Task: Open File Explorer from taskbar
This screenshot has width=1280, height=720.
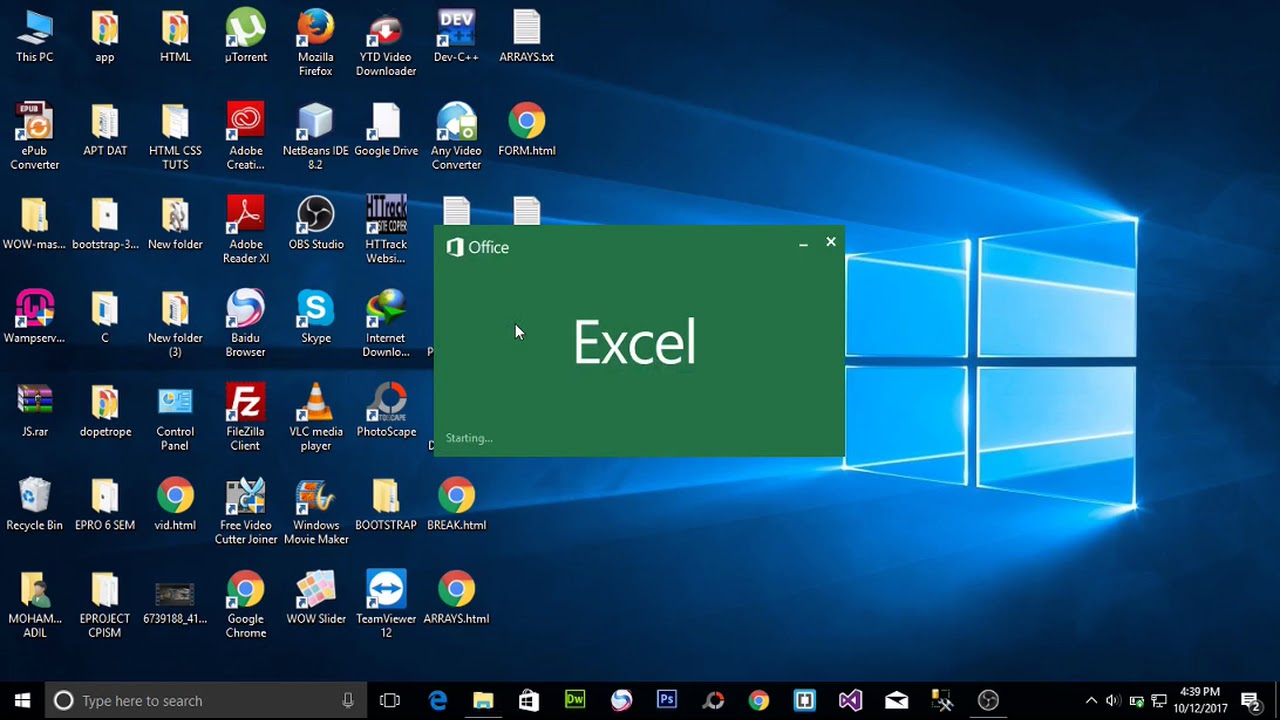Action: click(x=483, y=700)
